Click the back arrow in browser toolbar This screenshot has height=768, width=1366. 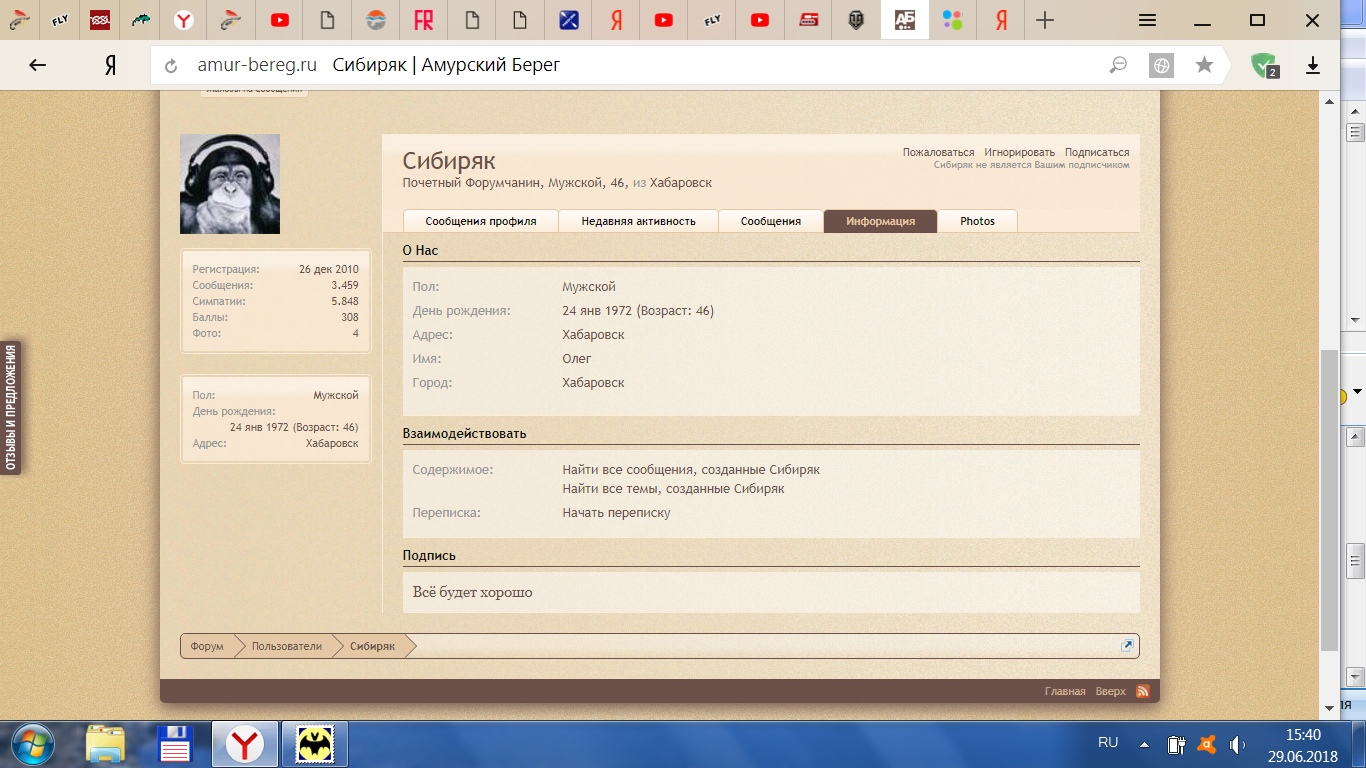[37, 65]
